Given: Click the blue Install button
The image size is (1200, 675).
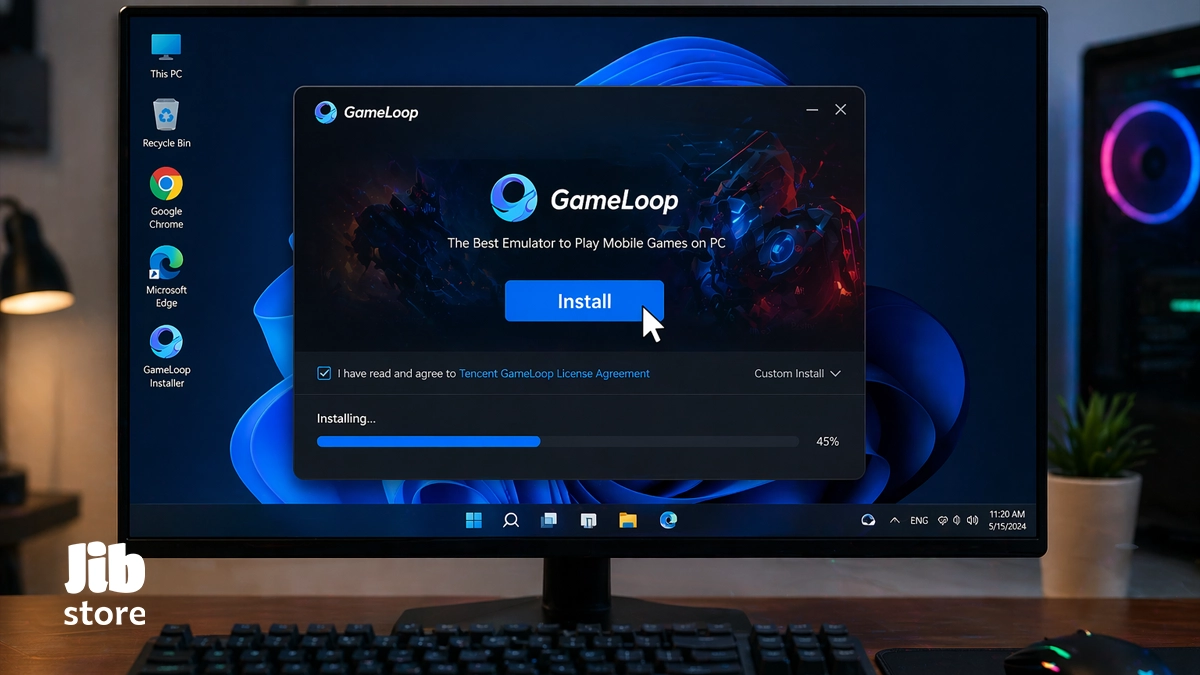Looking at the screenshot, I should coord(584,301).
